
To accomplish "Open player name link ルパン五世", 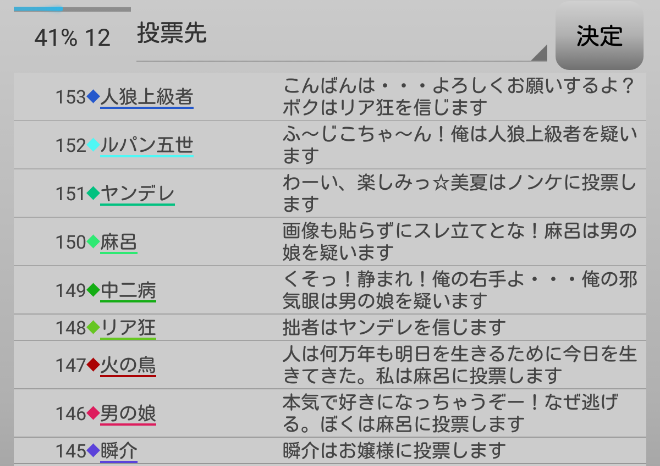I will (147, 145).
